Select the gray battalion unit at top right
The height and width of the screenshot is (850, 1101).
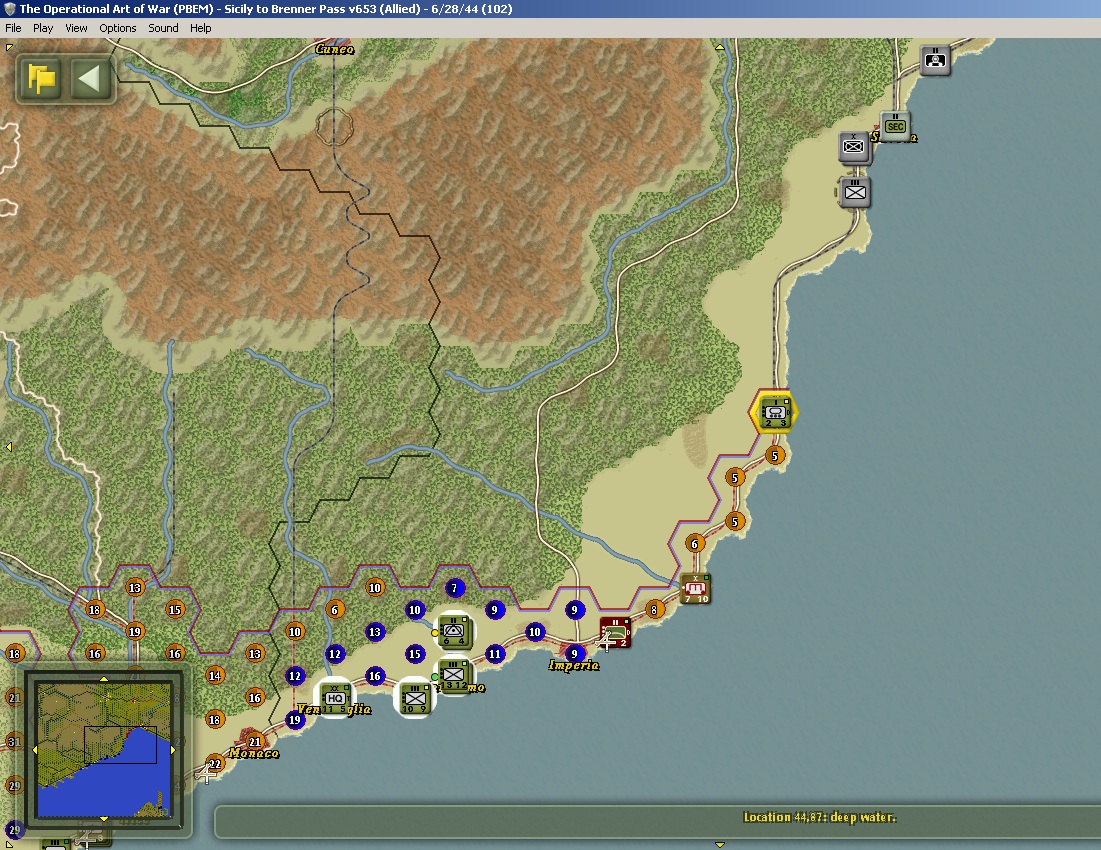(935, 60)
